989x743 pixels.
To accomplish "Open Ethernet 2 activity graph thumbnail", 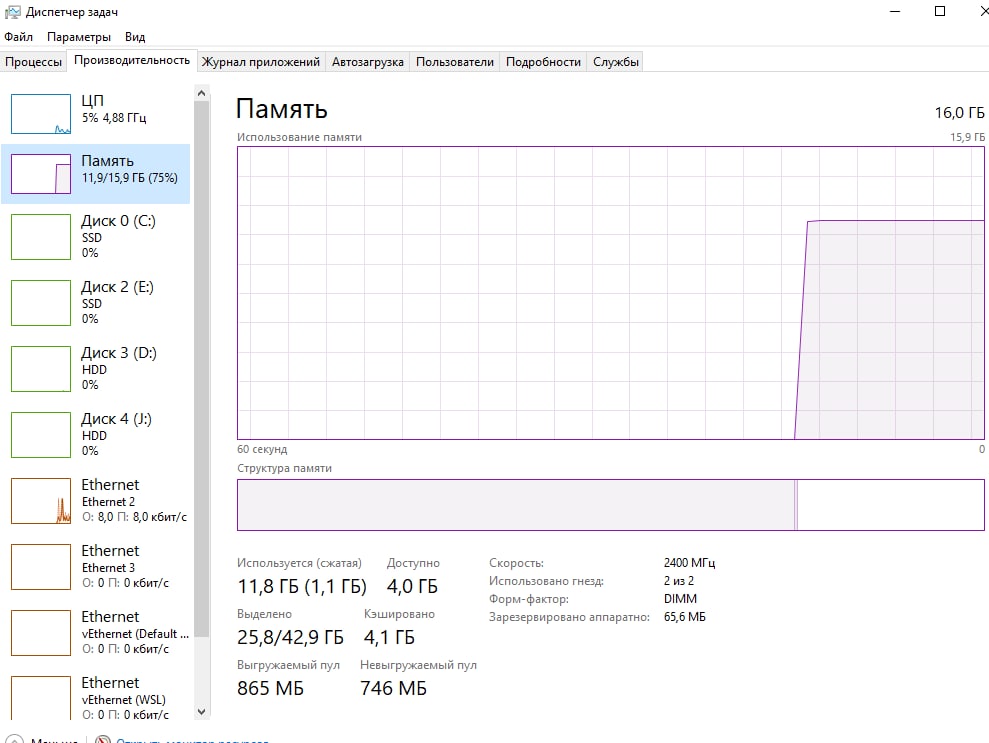I will point(41,501).
